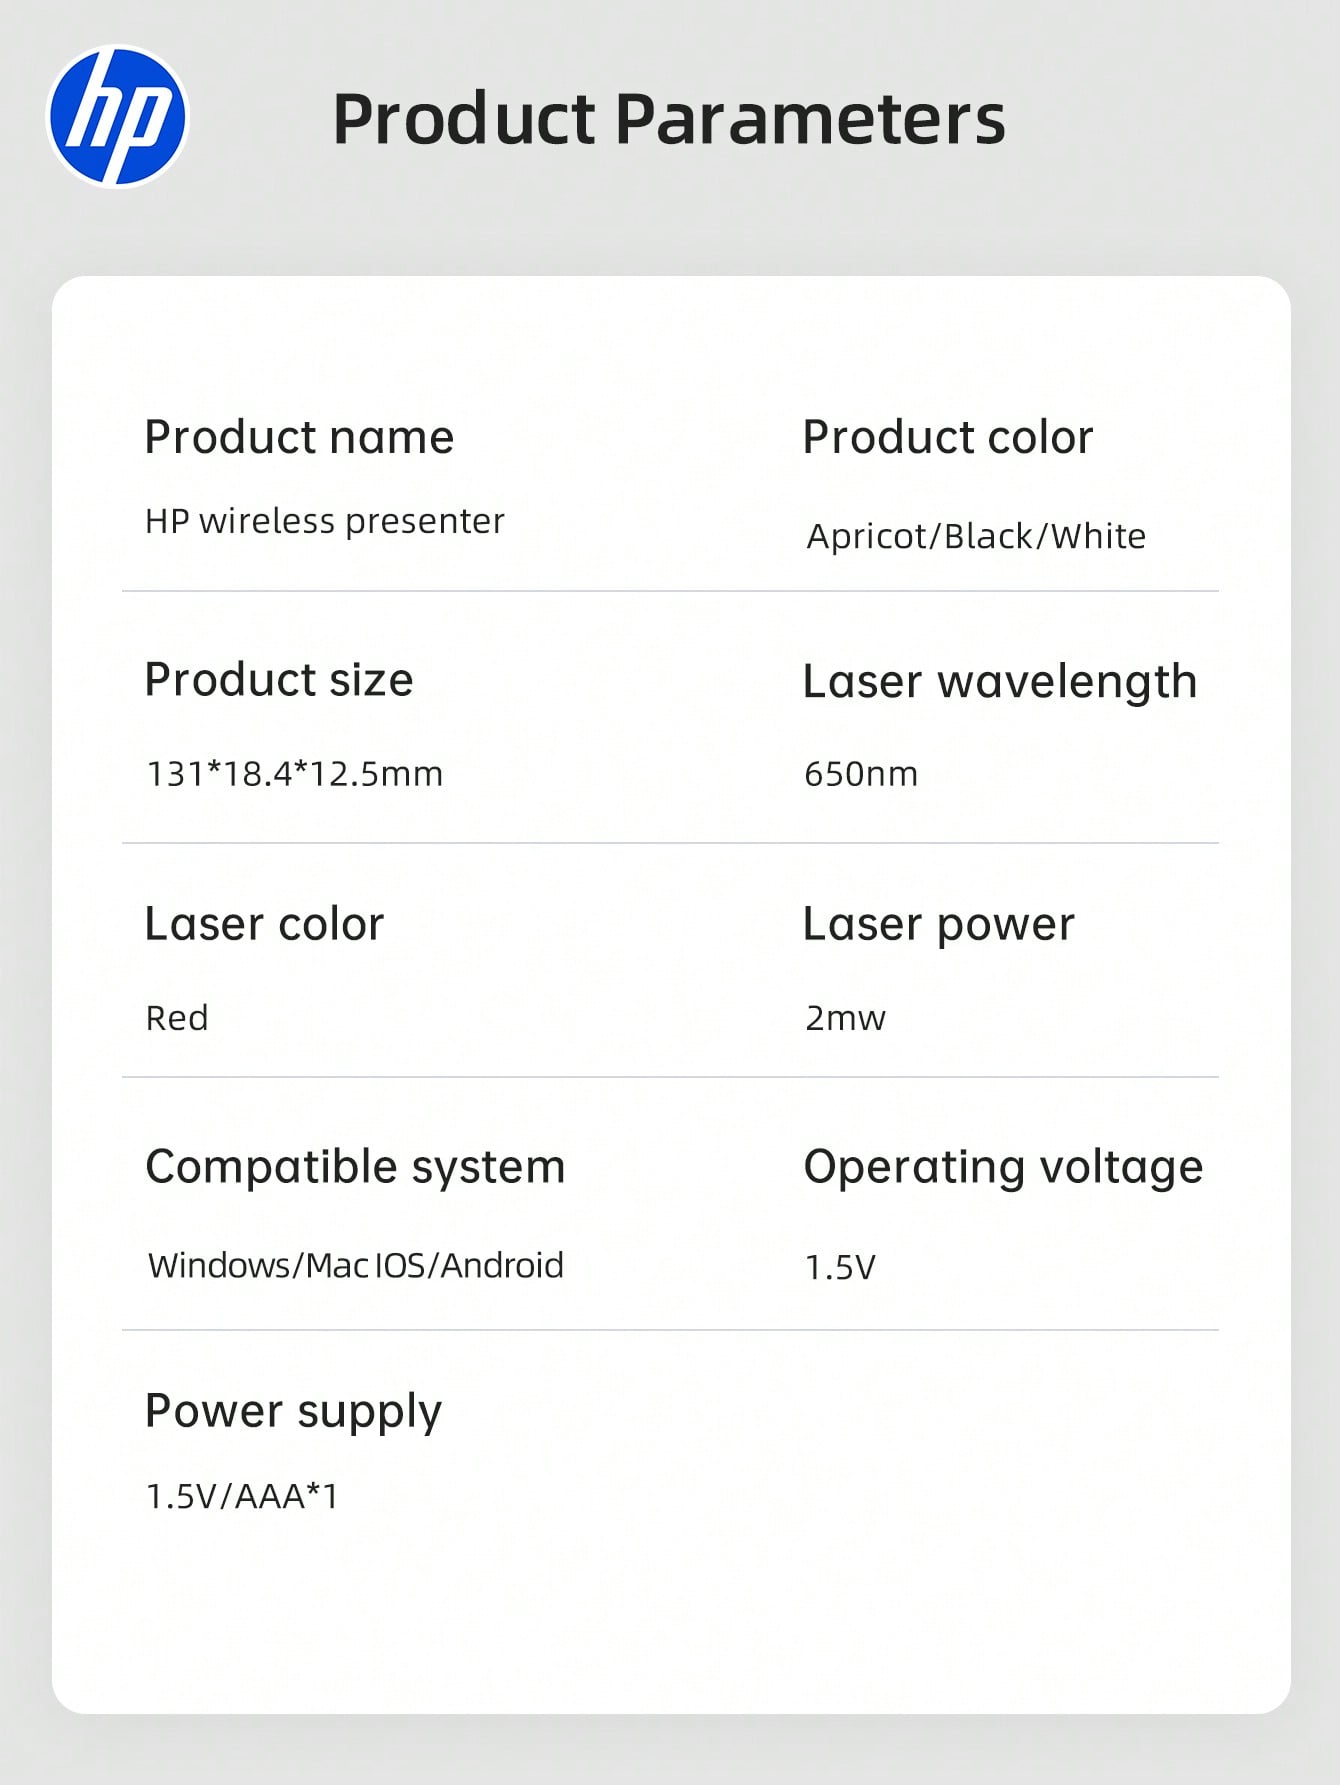The height and width of the screenshot is (1785, 1340).
Task: Select the Windows/Mac IOS/Android text
Action: point(356,1266)
